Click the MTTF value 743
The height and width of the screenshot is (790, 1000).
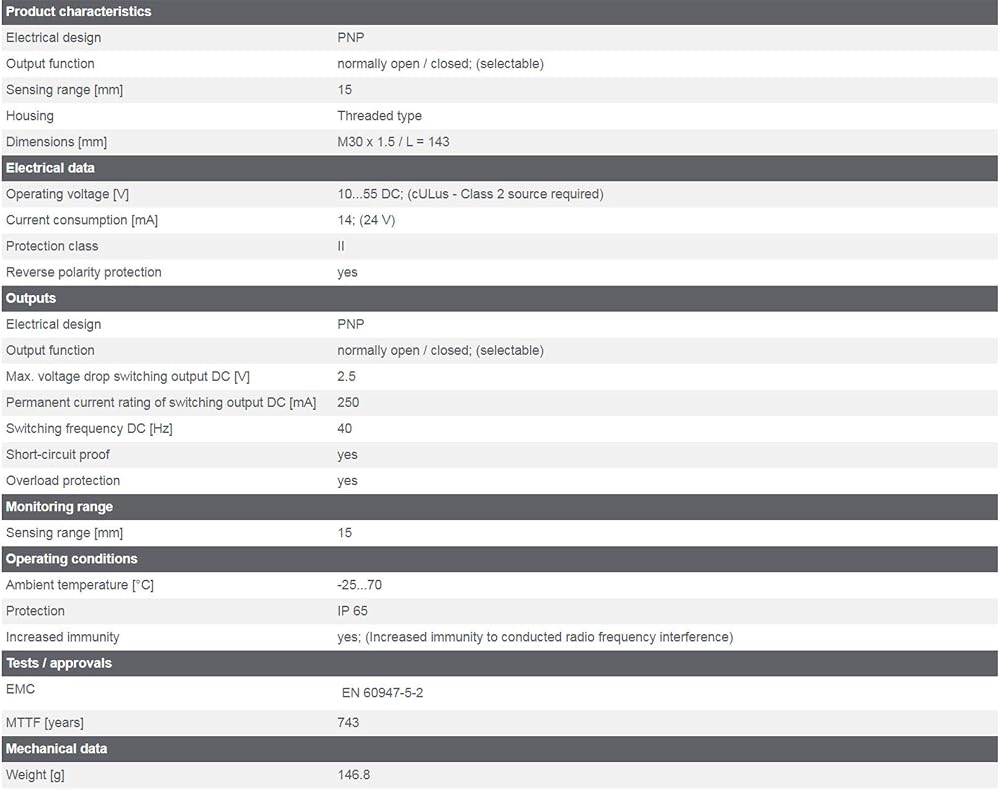[x=348, y=722]
